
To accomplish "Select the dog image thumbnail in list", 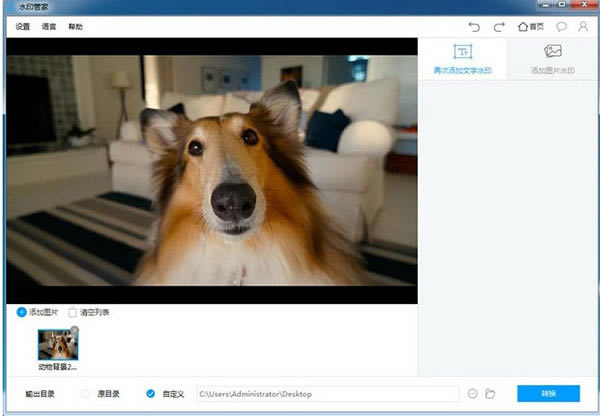I will pos(57,346).
